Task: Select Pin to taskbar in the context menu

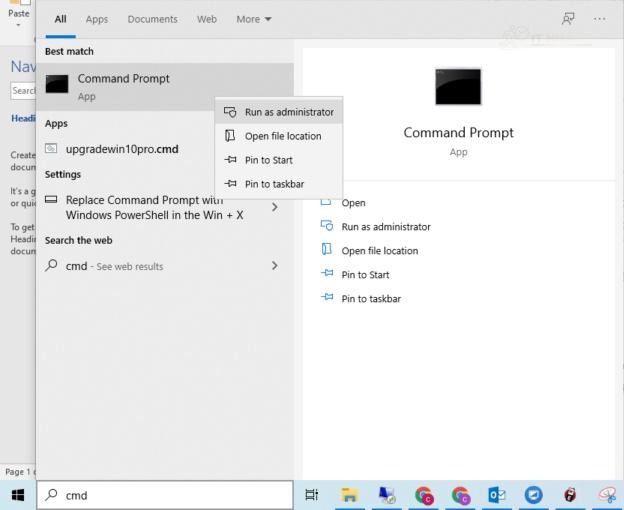Action: point(273,184)
